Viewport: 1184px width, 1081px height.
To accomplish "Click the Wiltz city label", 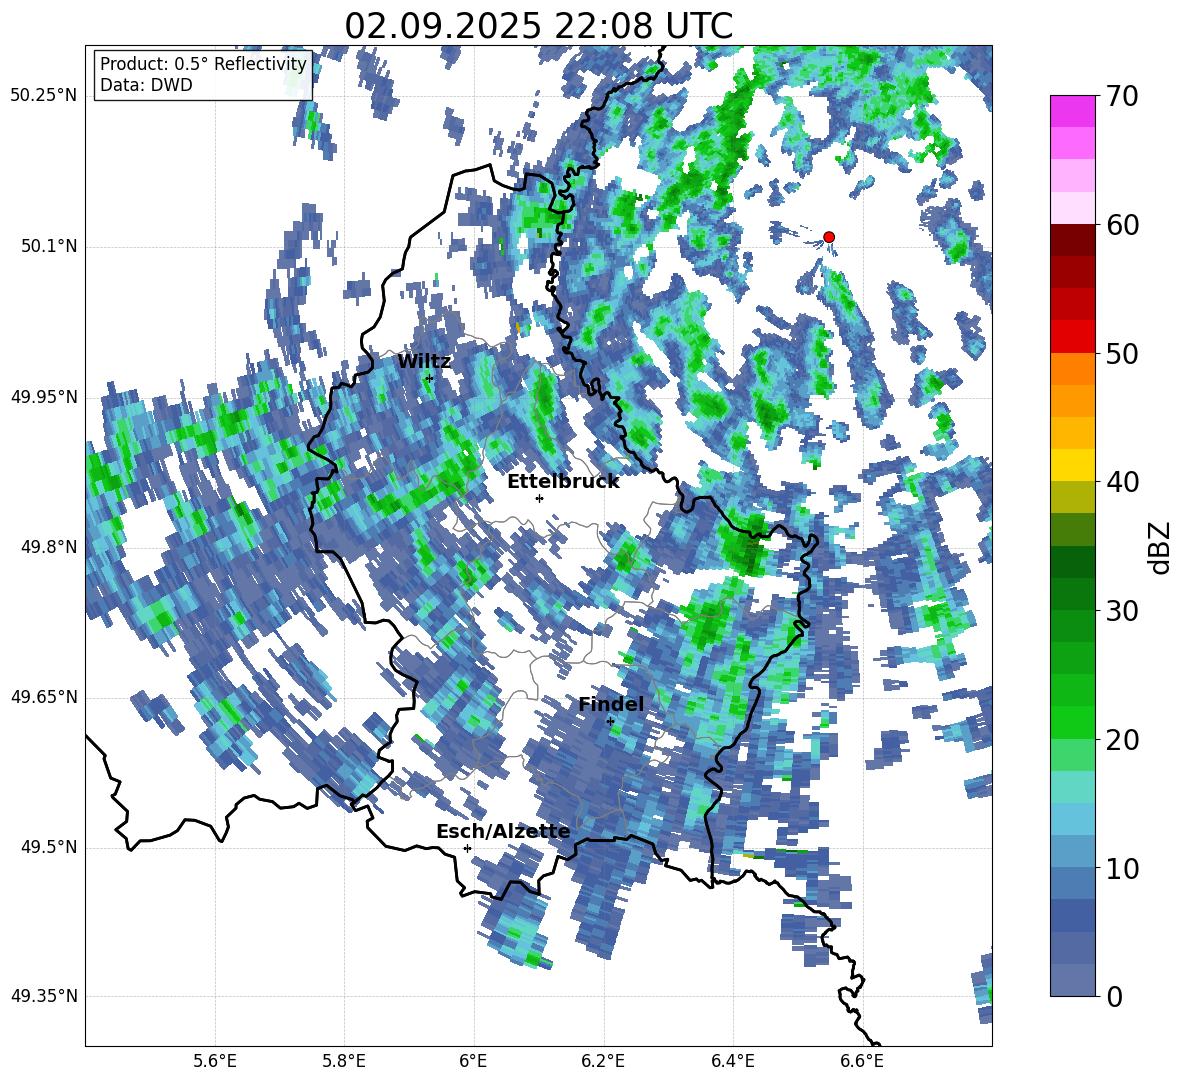I will coord(424,362).
